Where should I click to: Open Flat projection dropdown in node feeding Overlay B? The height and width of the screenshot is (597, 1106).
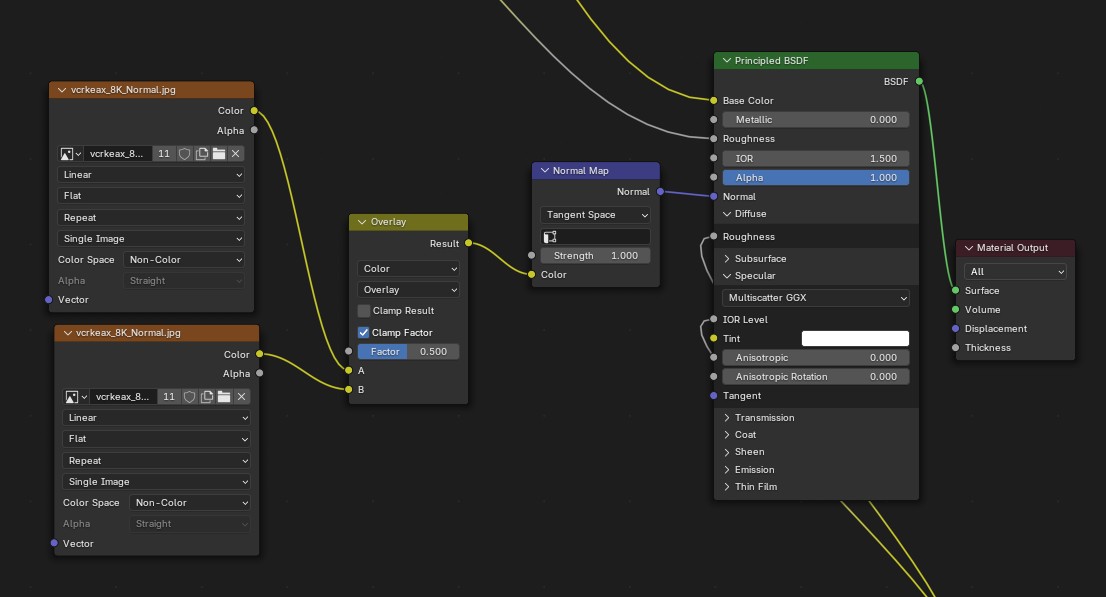(x=156, y=439)
